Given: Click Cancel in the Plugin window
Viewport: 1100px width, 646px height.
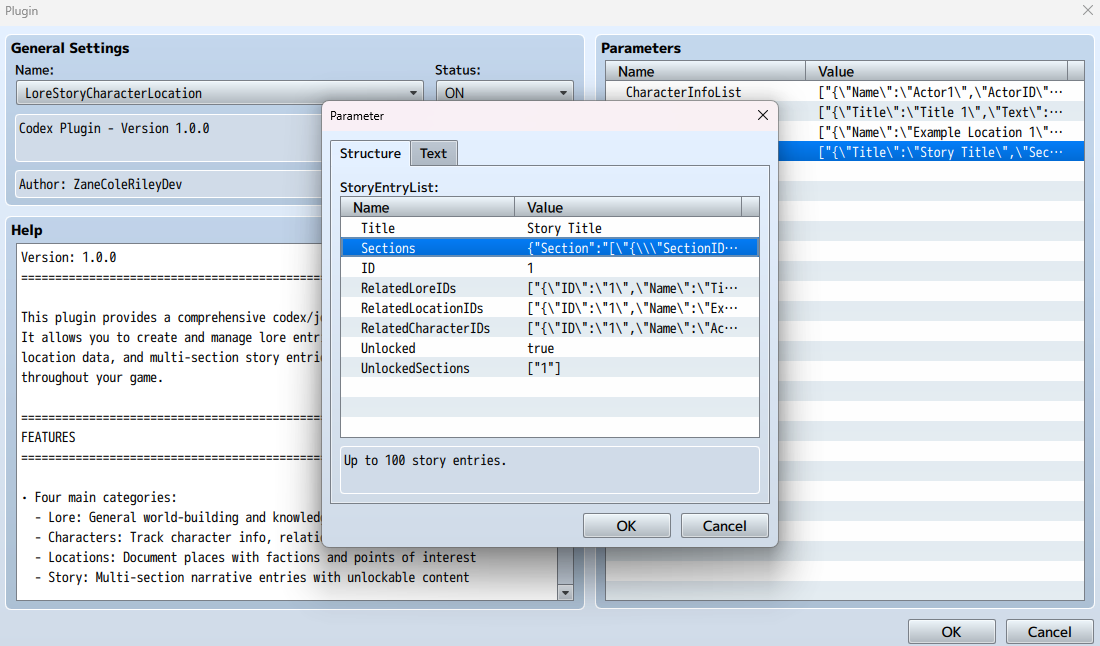Looking at the screenshot, I should pyautogui.click(x=1049, y=631).
